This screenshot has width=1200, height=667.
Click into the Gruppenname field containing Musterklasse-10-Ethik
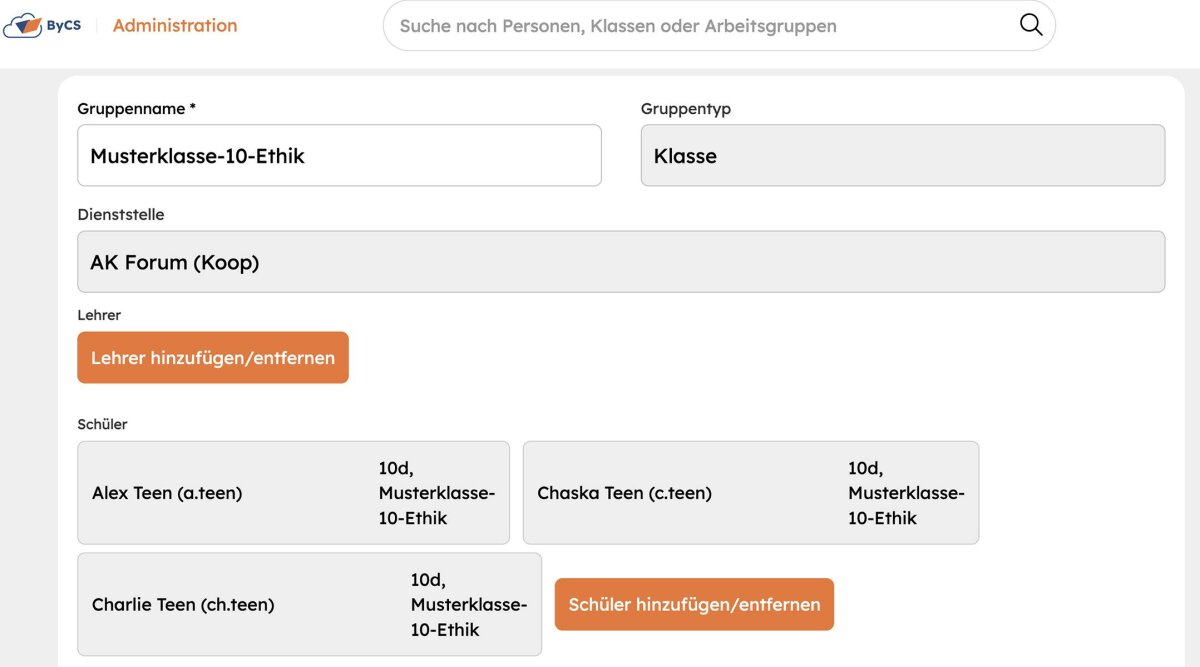click(339, 155)
